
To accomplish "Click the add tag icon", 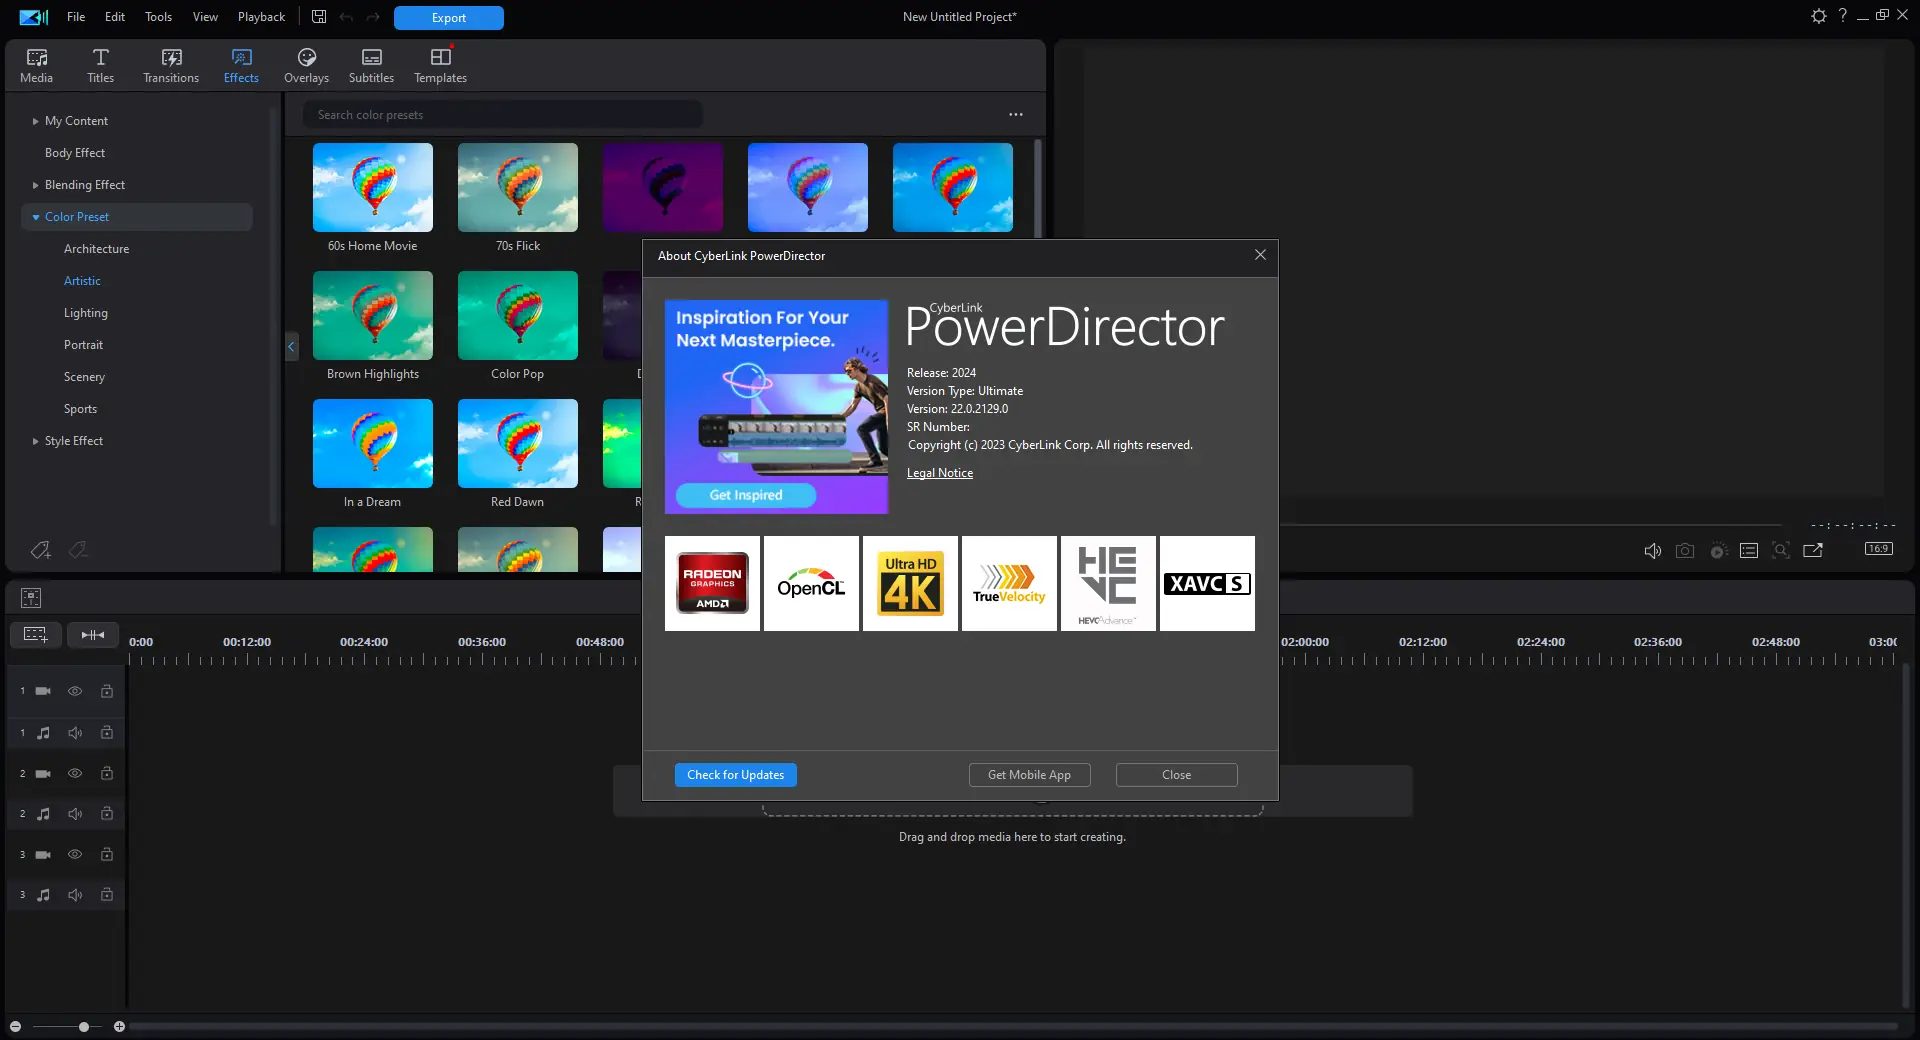I will click(x=40, y=549).
